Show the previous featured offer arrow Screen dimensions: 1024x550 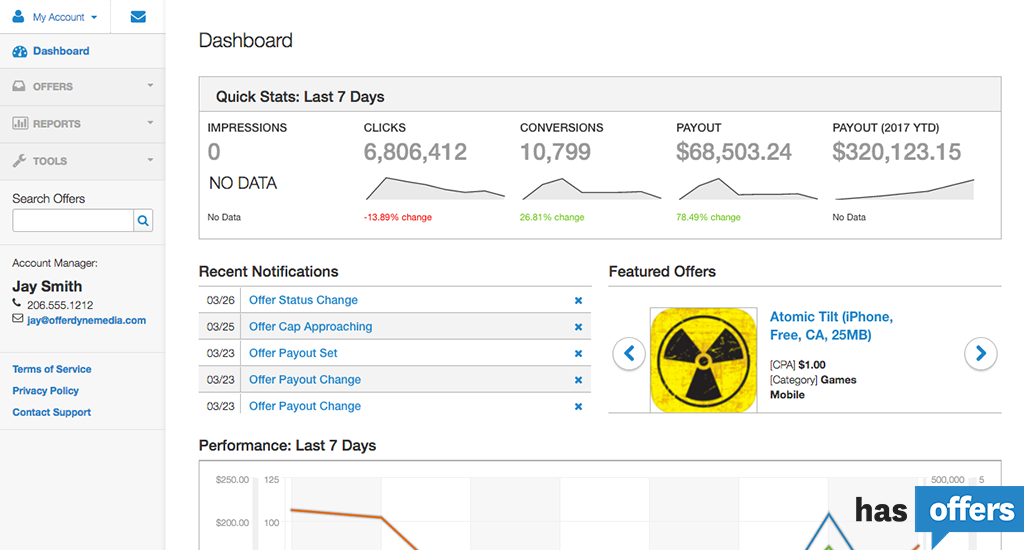(x=629, y=353)
